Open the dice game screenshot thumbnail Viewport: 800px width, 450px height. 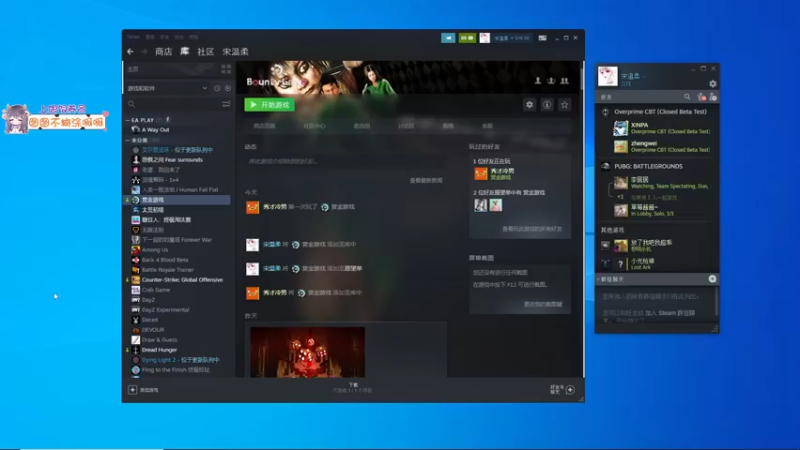click(308, 352)
